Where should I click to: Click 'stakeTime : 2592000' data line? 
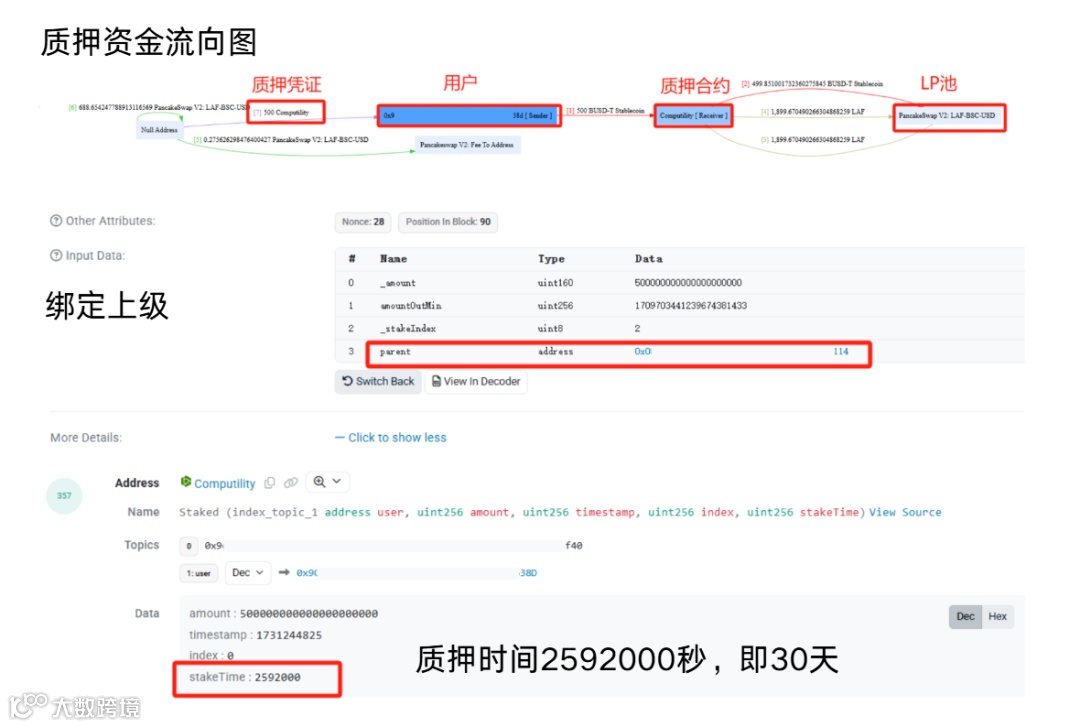[x=245, y=677]
